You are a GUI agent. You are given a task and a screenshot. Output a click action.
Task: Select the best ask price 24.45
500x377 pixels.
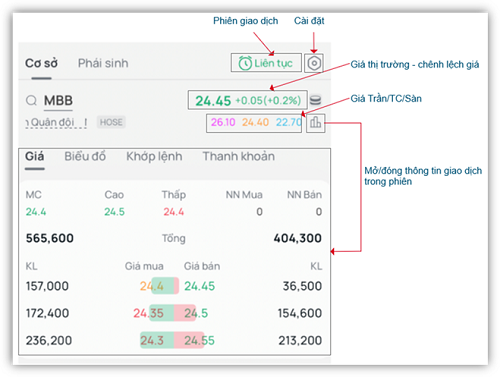[200, 286]
